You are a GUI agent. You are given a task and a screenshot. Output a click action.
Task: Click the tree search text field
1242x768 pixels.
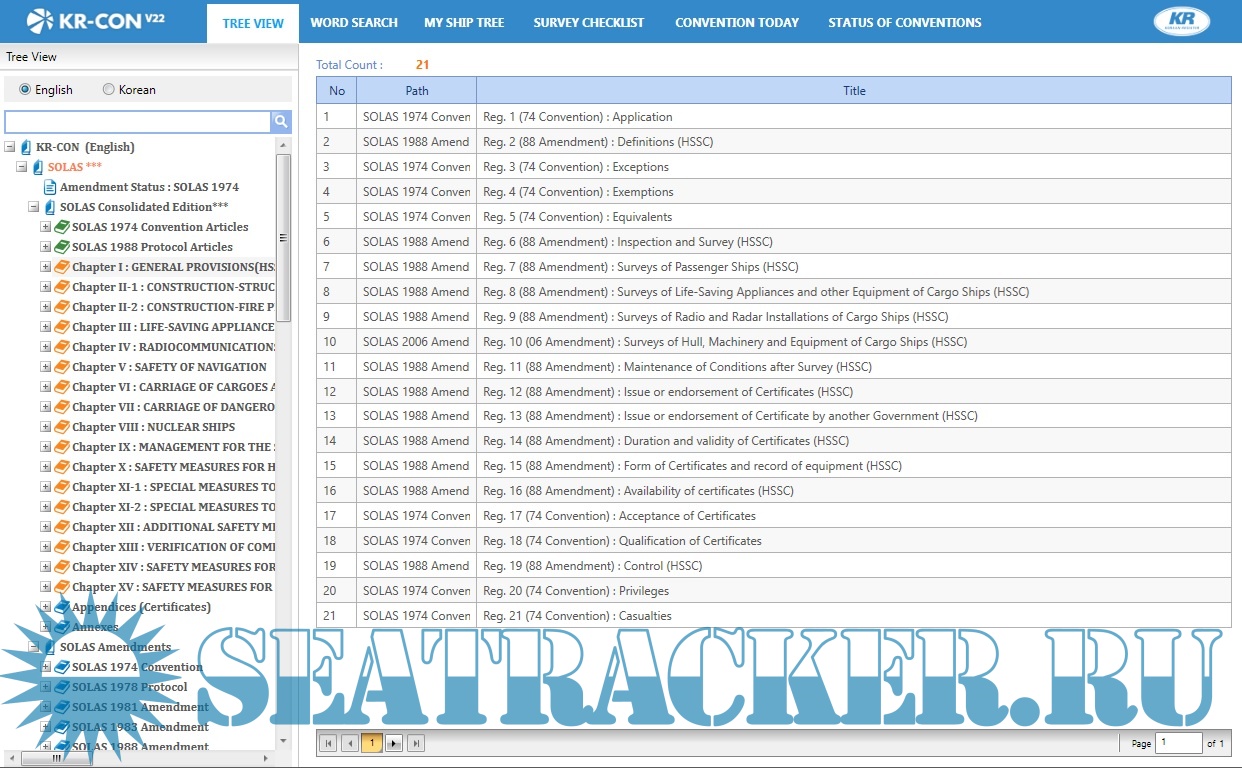pyautogui.click(x=137, y=122)
